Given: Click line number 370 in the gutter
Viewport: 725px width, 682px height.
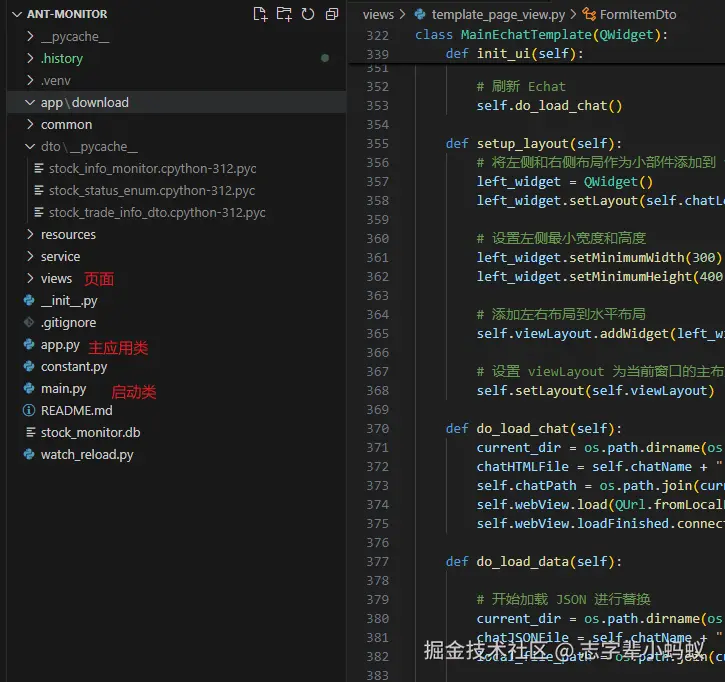Looking at the screenshot, I should click(377, 429).
